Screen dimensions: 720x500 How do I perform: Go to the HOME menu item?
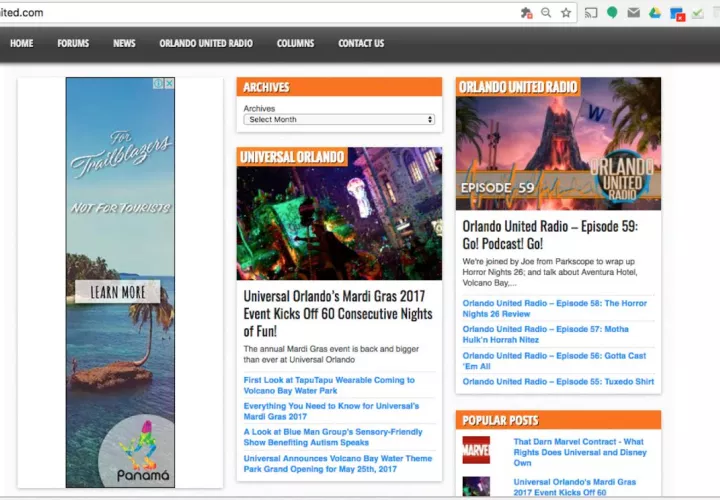22,43
